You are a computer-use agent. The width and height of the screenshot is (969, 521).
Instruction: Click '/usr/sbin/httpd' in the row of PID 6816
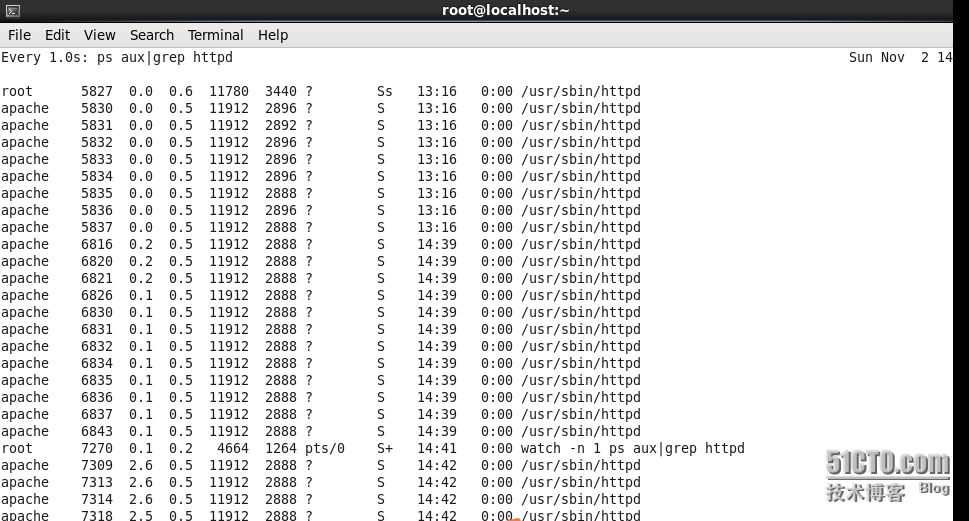coord(581,245)
